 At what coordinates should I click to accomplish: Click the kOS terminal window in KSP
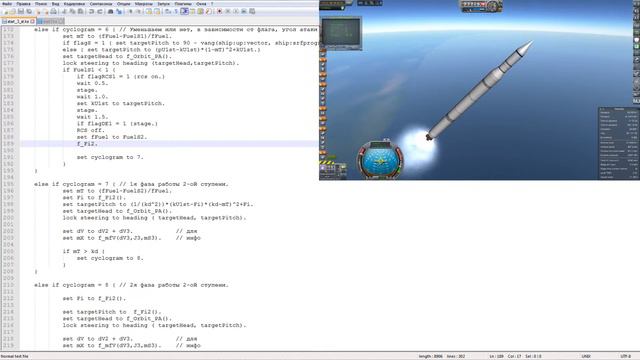tap(341, 33)
